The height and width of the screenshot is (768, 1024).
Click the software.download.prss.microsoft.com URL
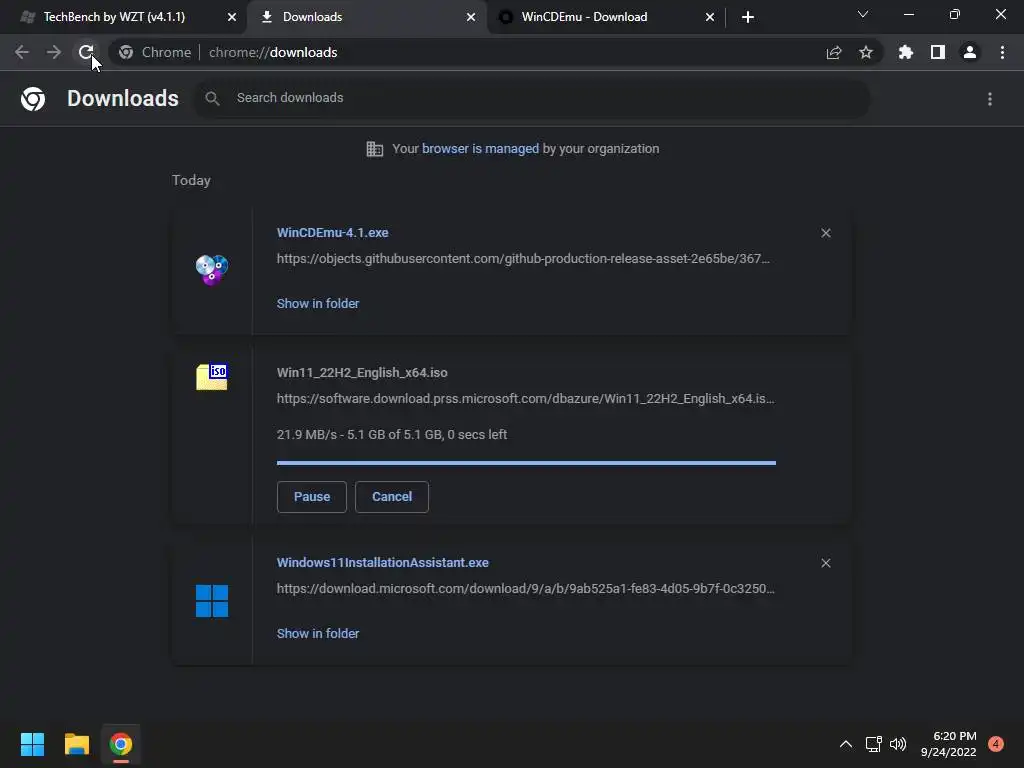pos(526,398)
